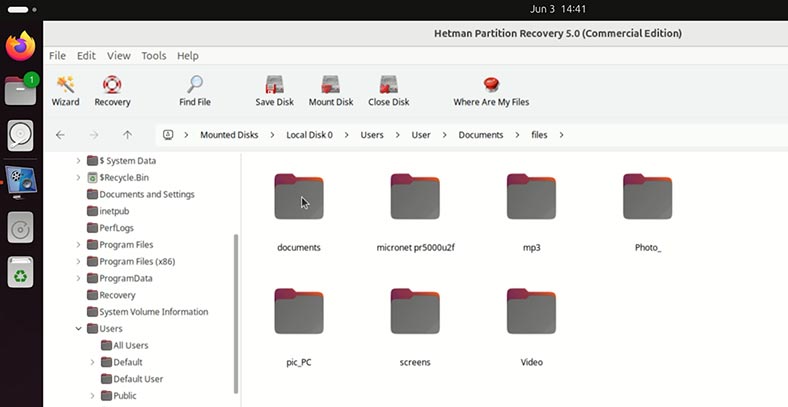Navigate to User breadcrumb segment
Screen dimensions: 788x407
[x=421, y=135]
